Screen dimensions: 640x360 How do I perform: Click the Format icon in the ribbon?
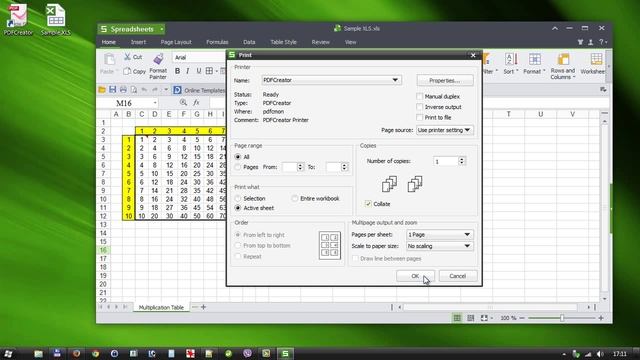pos(535,60)
